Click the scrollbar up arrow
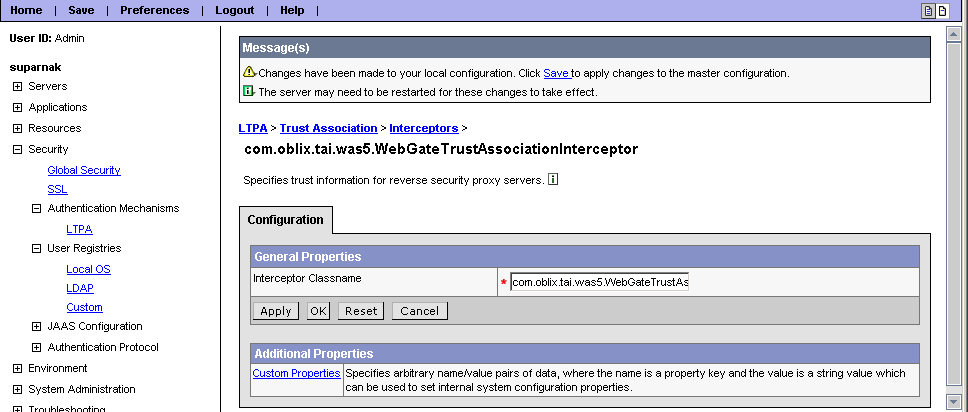968x412 pixels. [x=954, y=33]
